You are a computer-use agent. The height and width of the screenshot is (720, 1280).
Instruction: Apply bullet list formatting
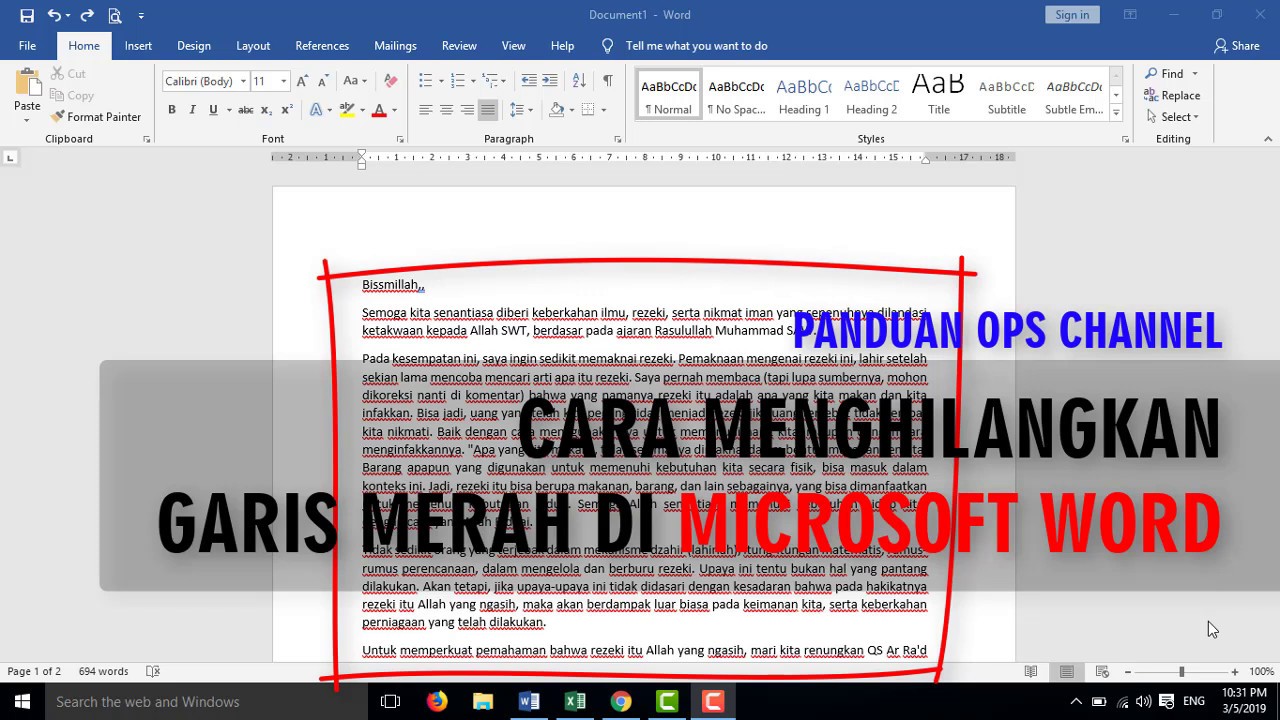426,81
